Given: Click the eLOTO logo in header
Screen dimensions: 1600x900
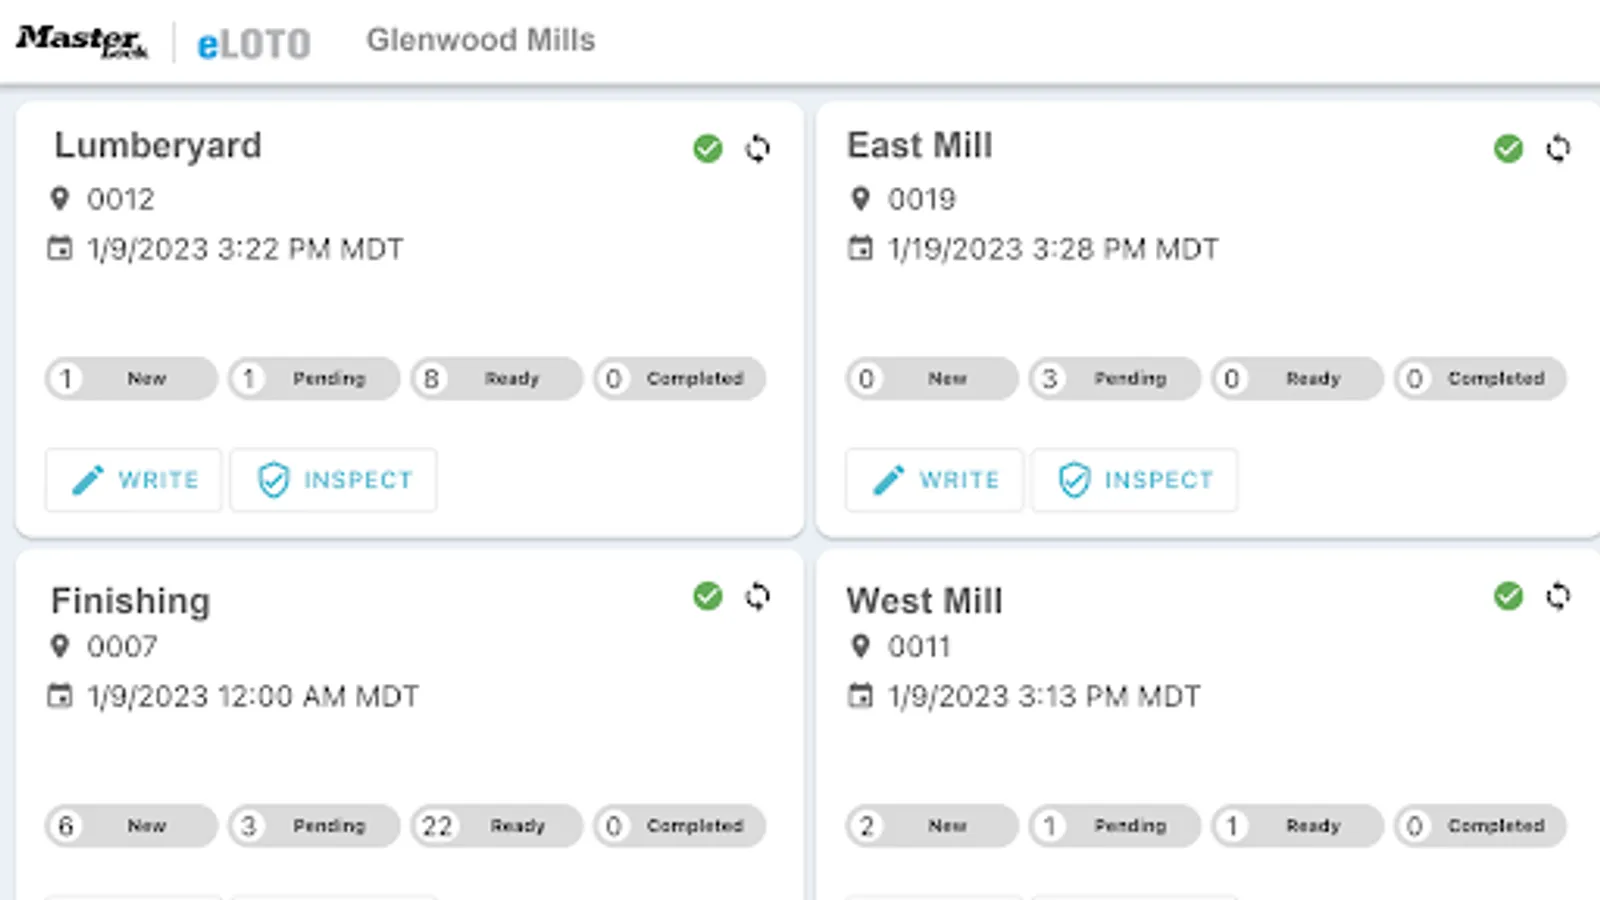Looking at the screenshot, I should pos(253,44).
